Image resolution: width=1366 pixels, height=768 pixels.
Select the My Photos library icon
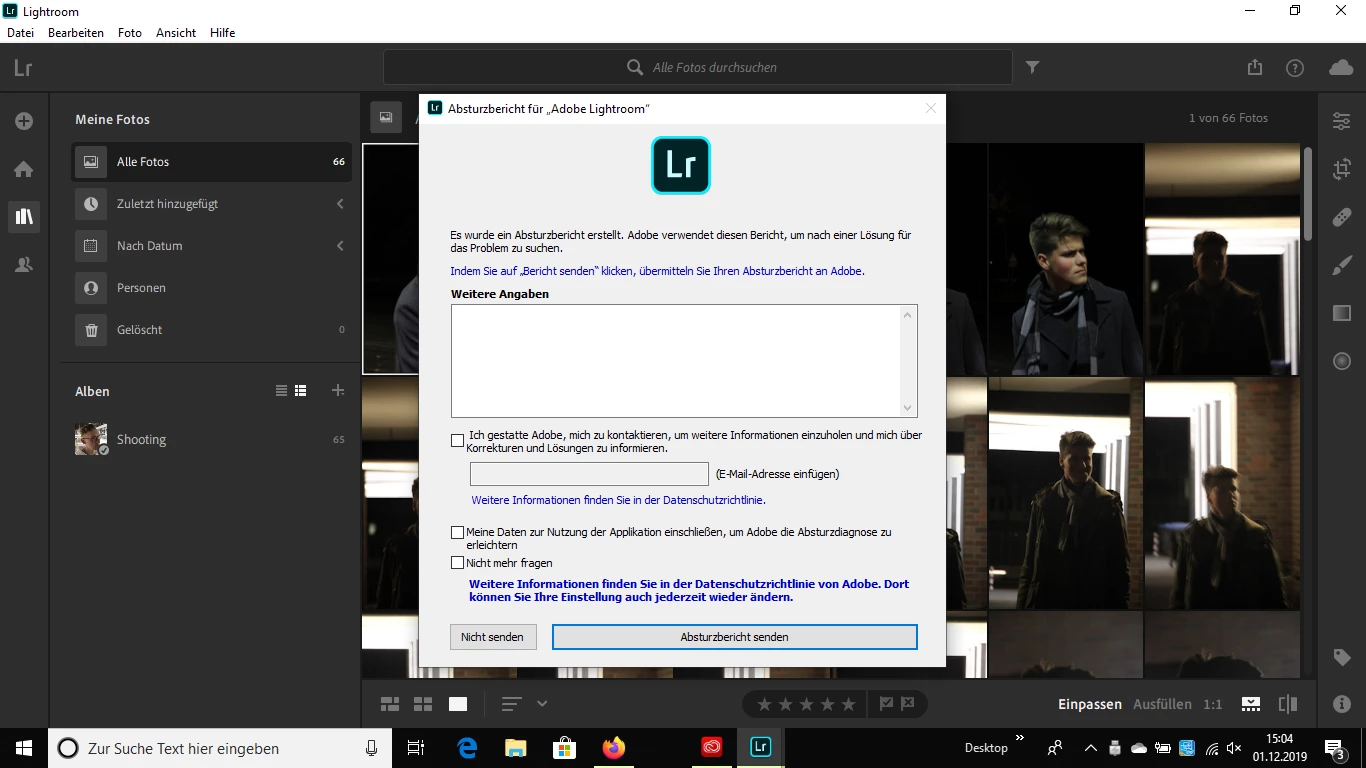24,216
